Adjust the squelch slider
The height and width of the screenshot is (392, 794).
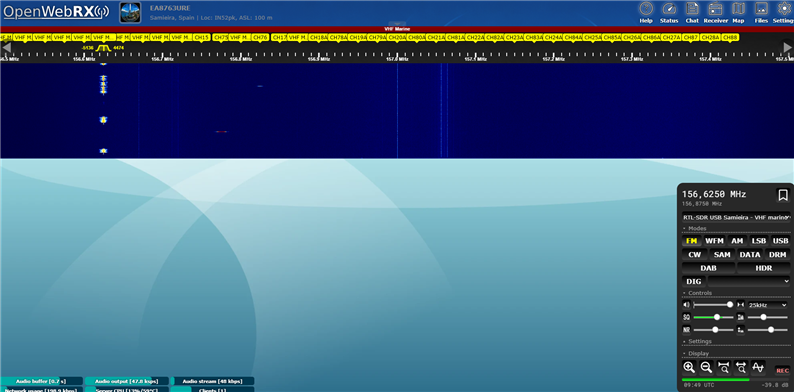[713, 317]
